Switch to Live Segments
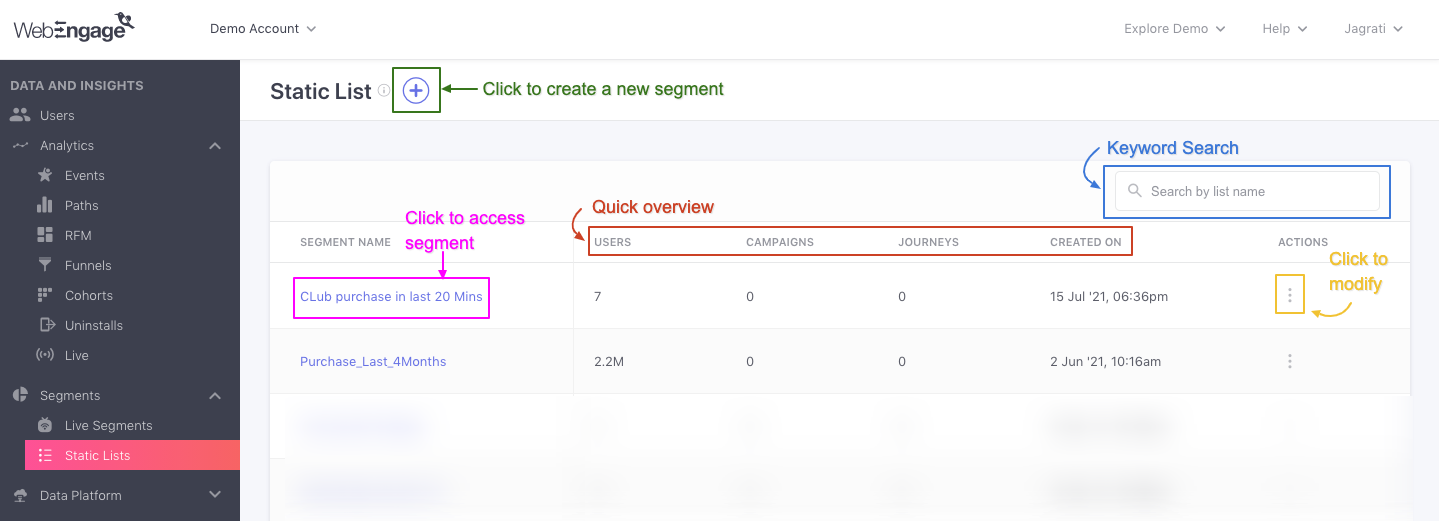 [x=108, y=425]
